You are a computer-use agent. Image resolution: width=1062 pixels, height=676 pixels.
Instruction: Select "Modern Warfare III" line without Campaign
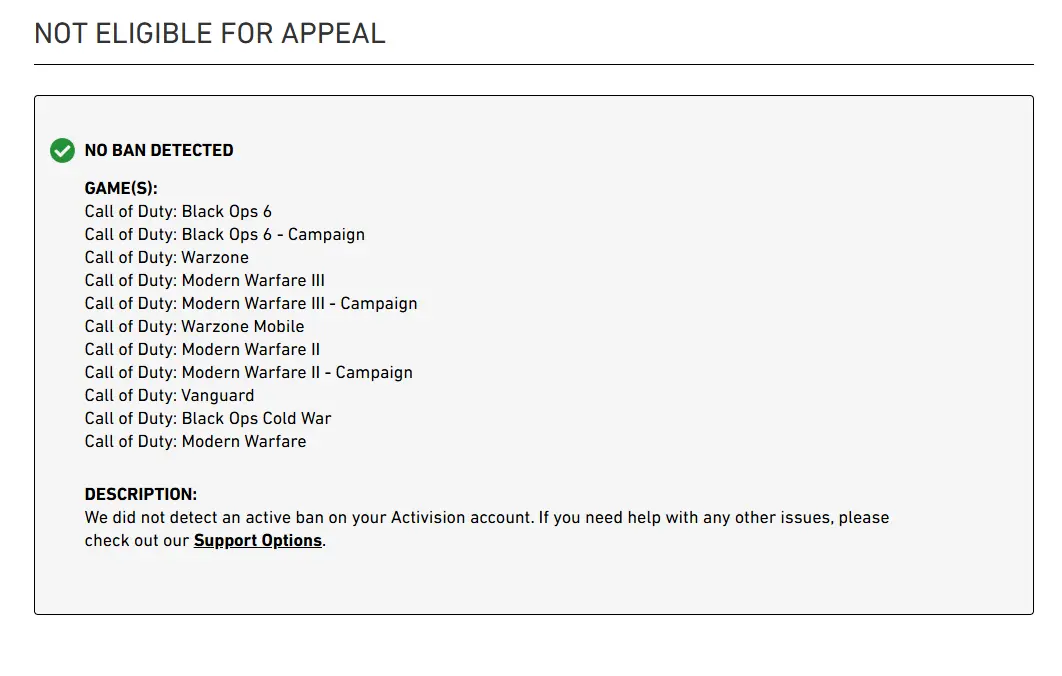point(205,280)
